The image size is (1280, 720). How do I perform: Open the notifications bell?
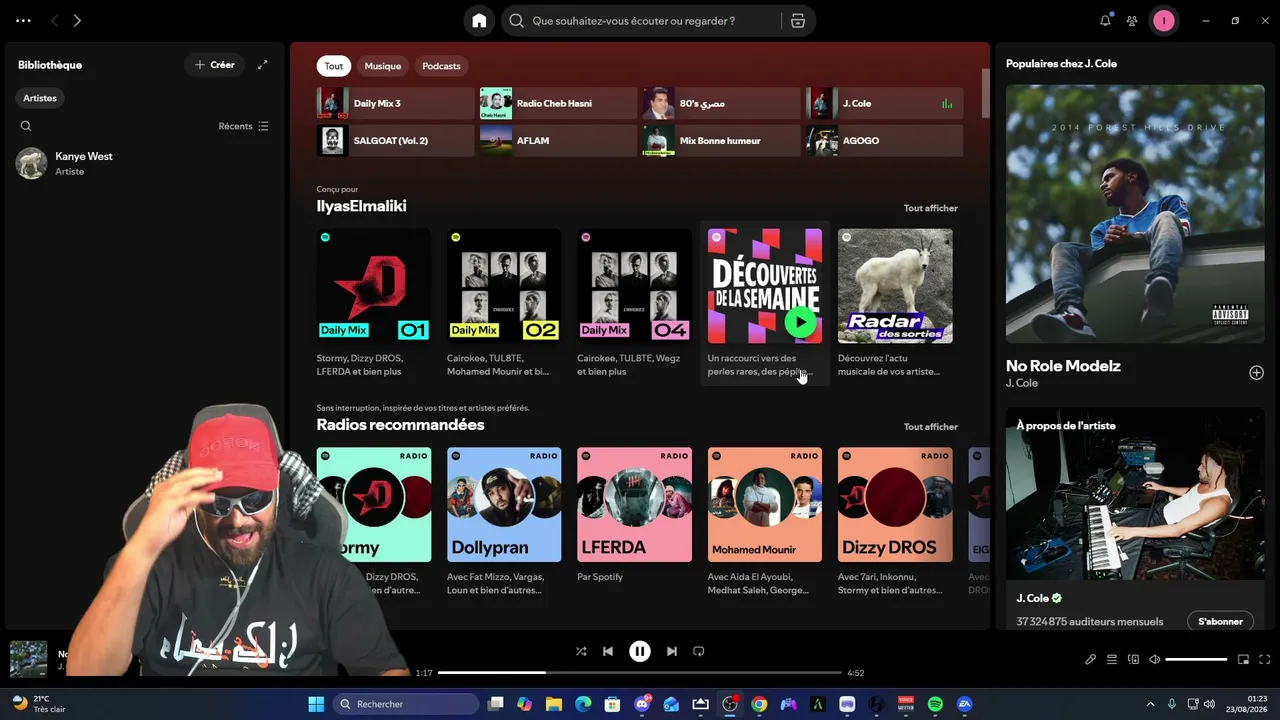[x=1105, y=21]
